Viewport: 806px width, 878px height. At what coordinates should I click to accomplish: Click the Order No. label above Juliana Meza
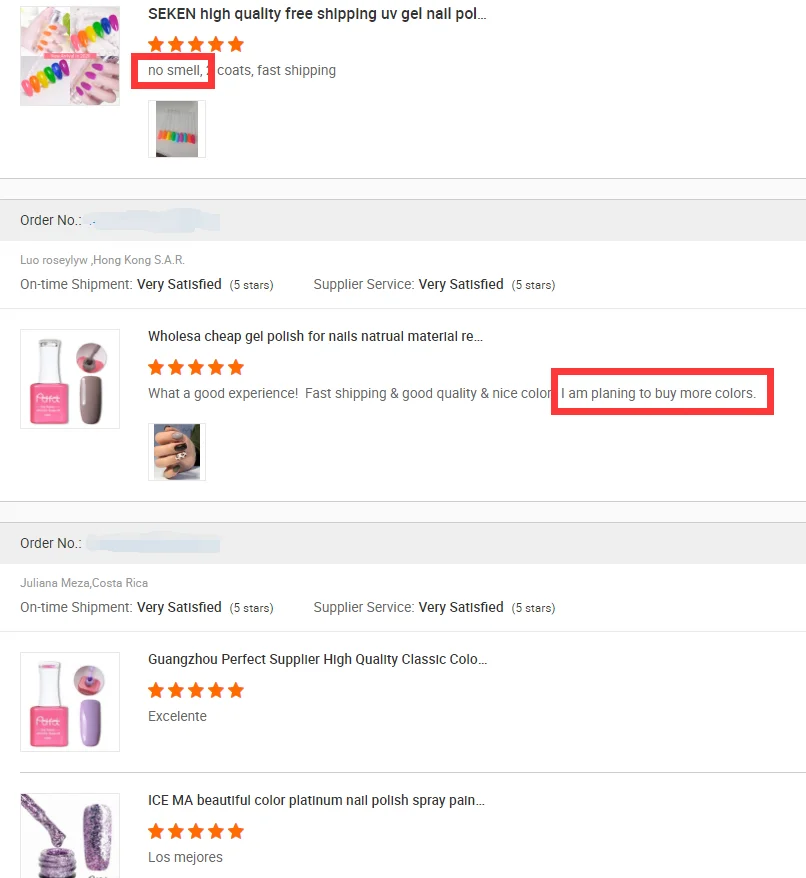click(x=50, y=543)
